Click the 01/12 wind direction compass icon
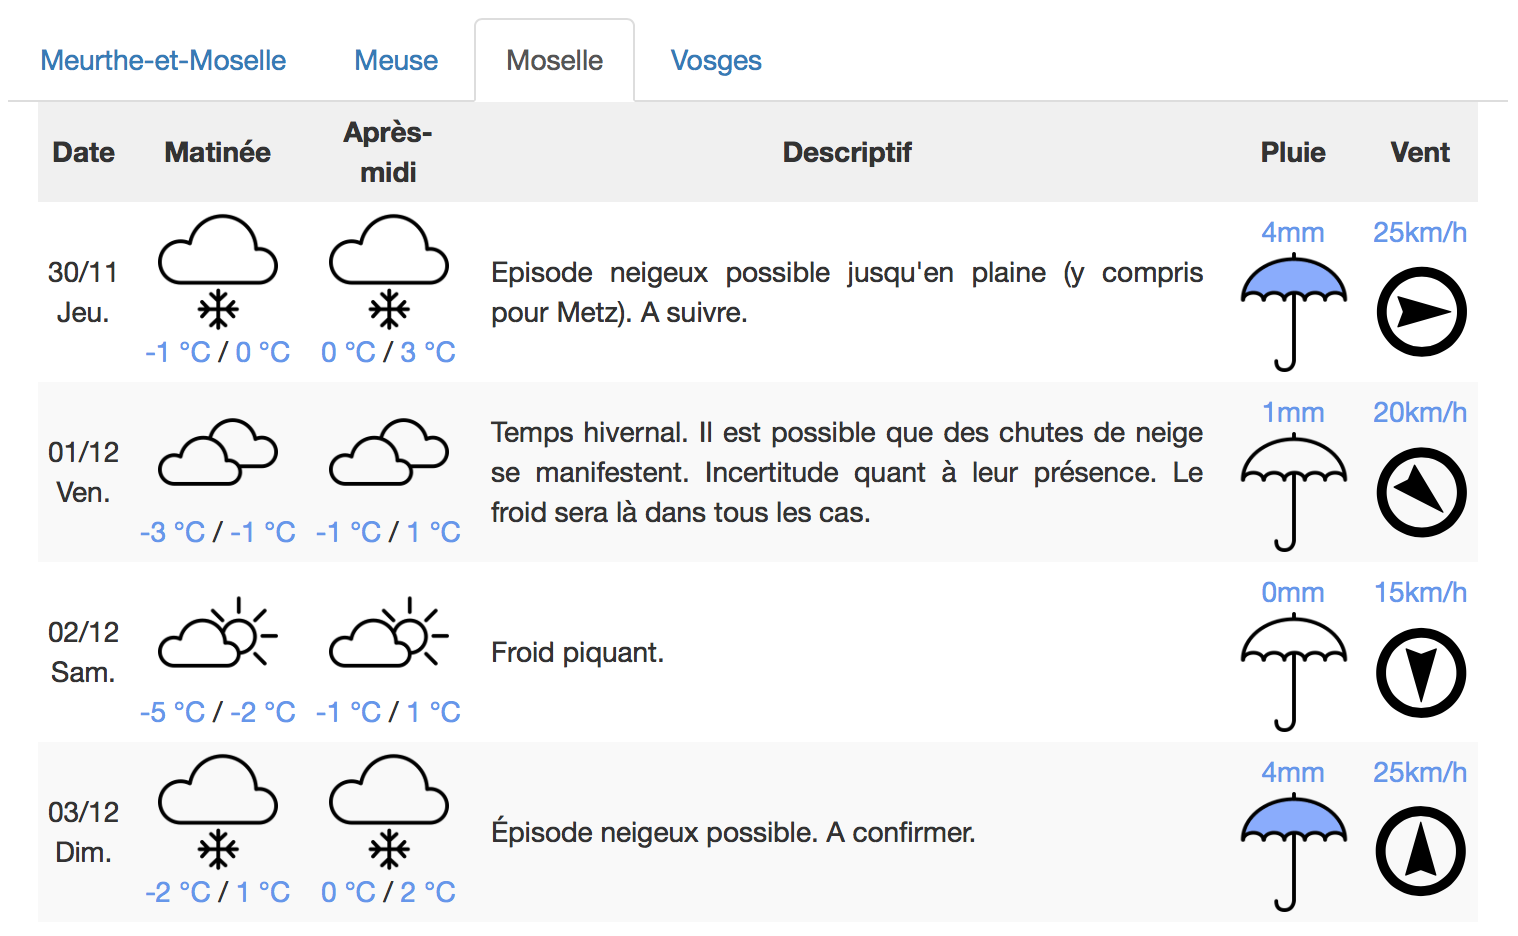The width and height of the screenshot is (1518, 936). tap(1421, 492)
